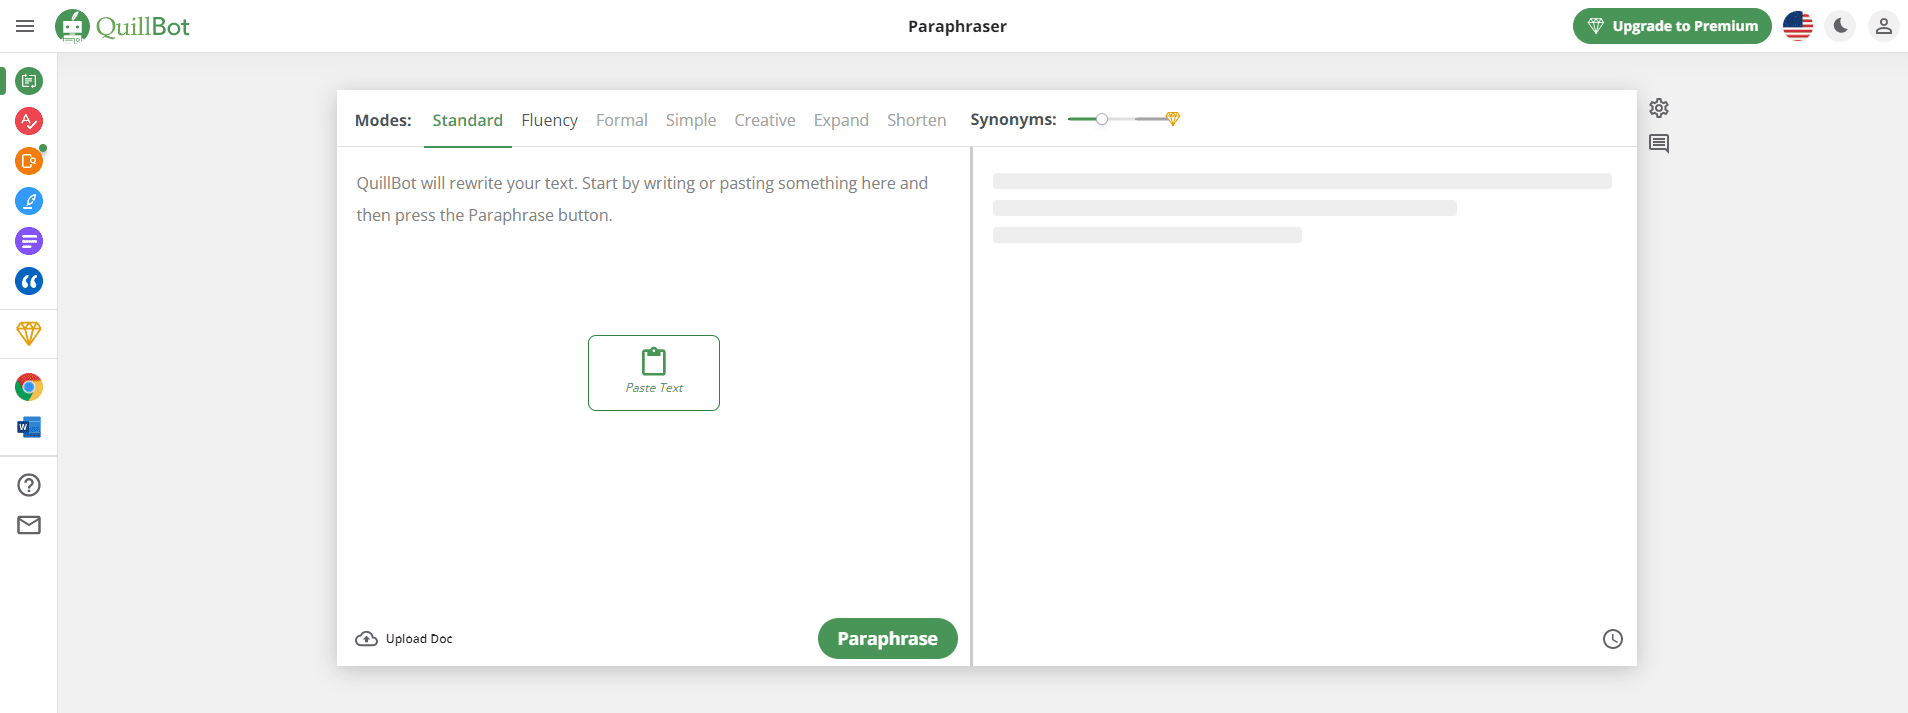Select the Formal mode tab
The image size is (1908, 713).
tap(622, 120)
